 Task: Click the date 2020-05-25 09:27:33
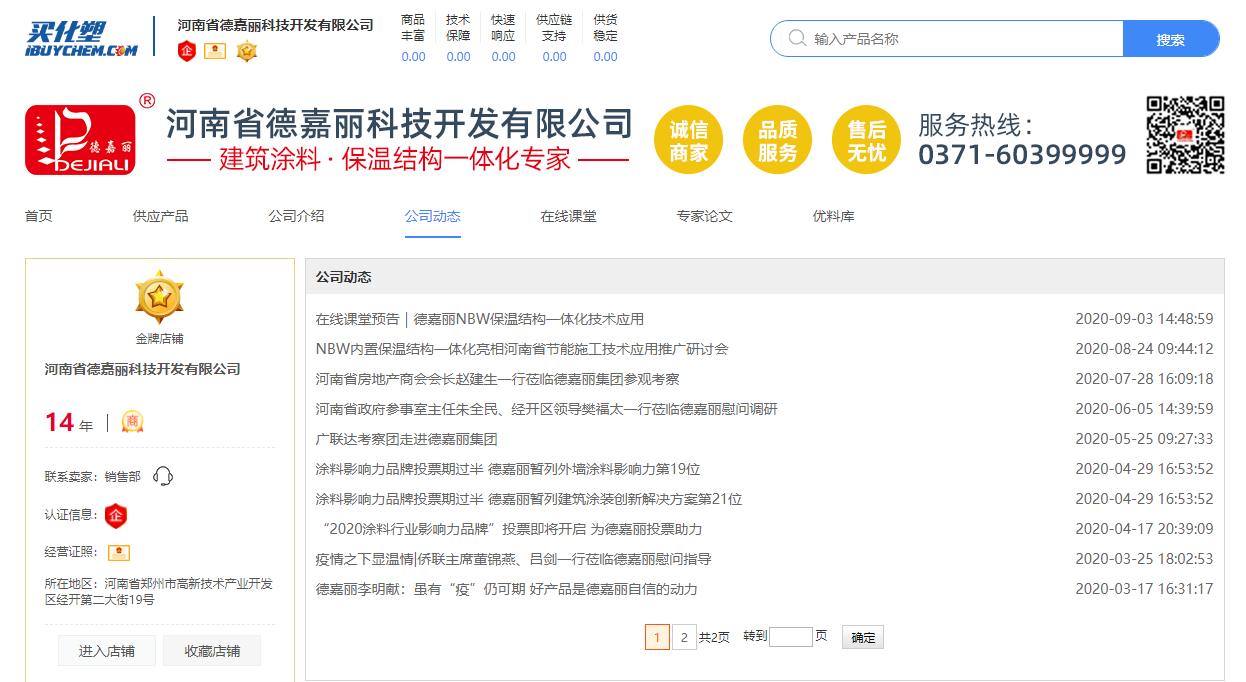click(1144, 439)
